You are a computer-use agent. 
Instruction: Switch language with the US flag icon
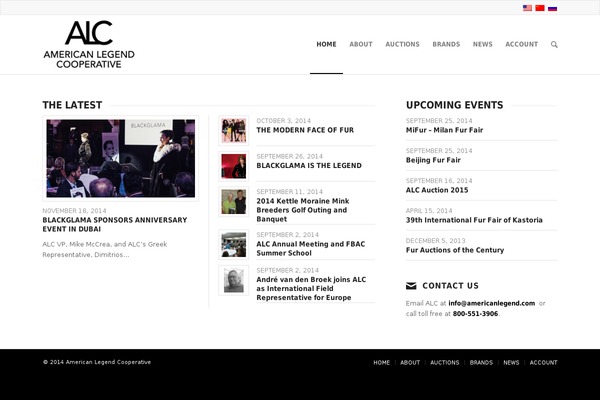(527, 8)
